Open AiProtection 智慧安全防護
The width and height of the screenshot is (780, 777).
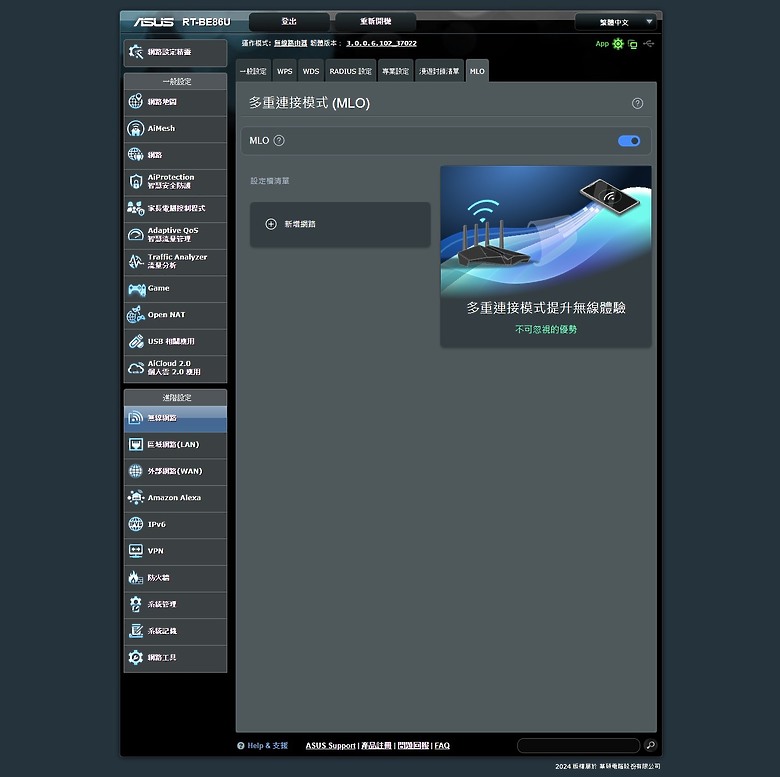coord(175,182)
